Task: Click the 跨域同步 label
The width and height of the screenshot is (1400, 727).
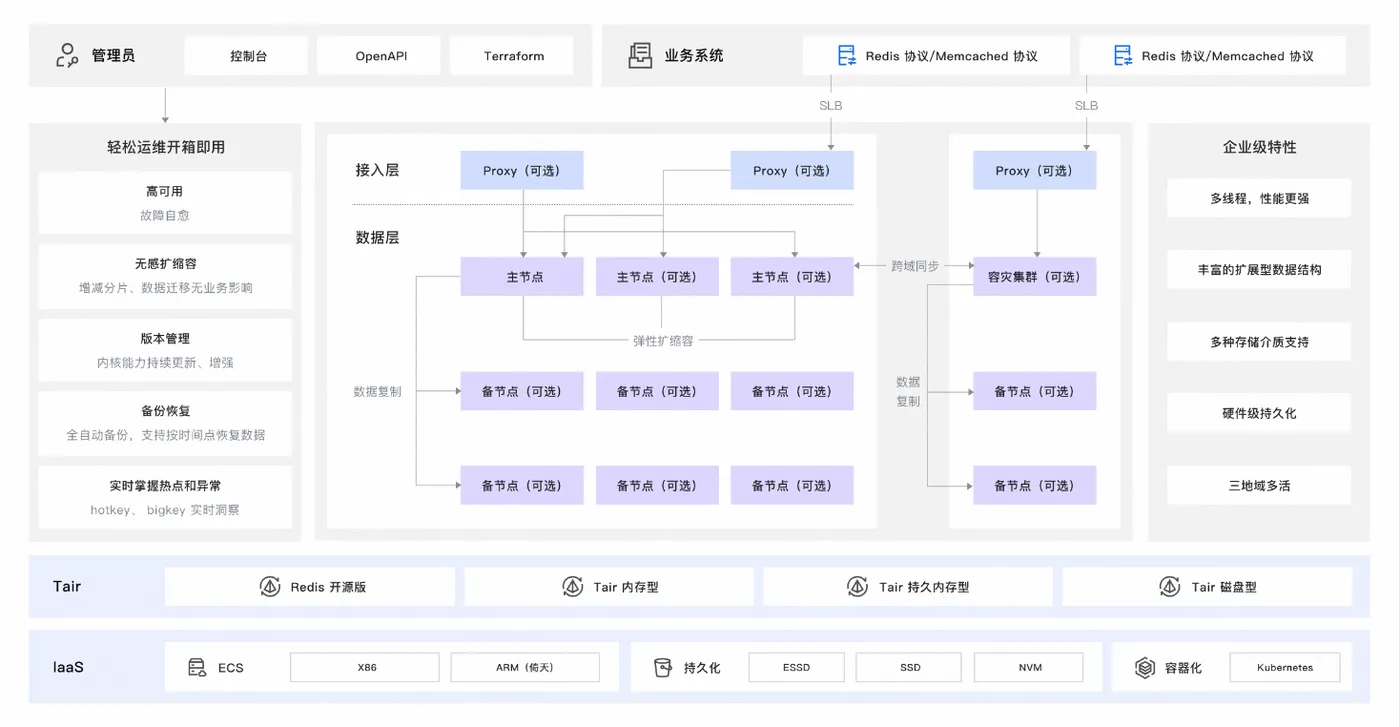Action: [x=915, y=266]
